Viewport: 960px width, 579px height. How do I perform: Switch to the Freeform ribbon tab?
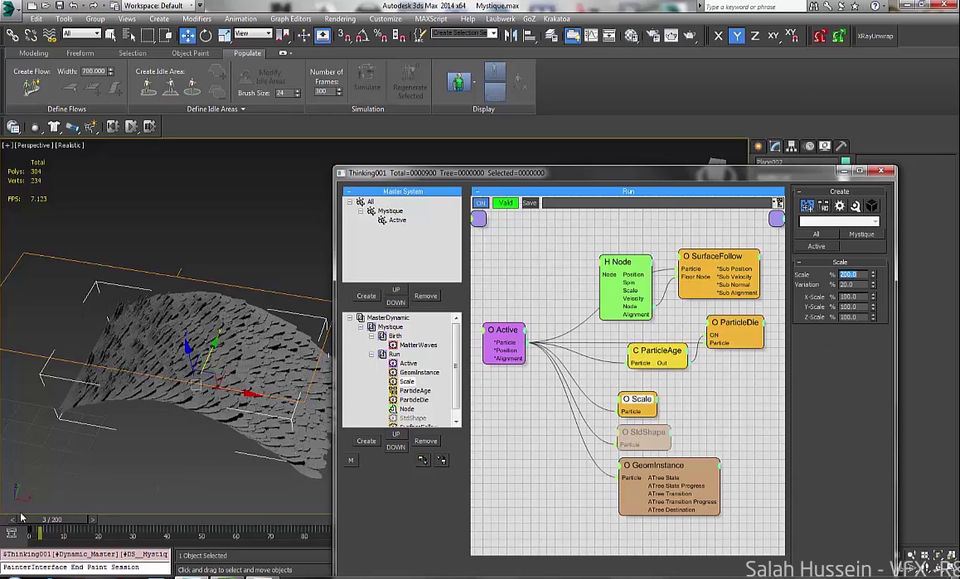point(80,53)
